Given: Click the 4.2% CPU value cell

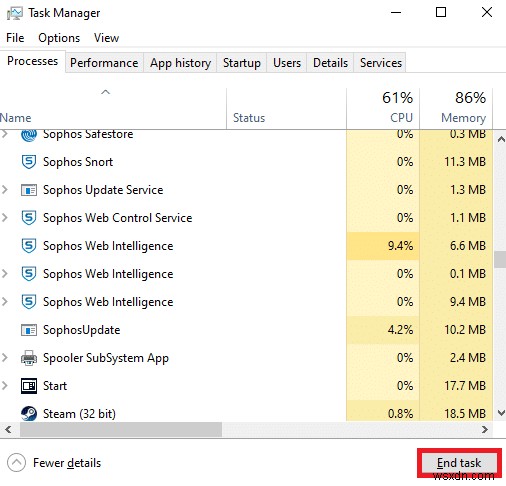Looking at the screenshot, I should coord(383,330).
